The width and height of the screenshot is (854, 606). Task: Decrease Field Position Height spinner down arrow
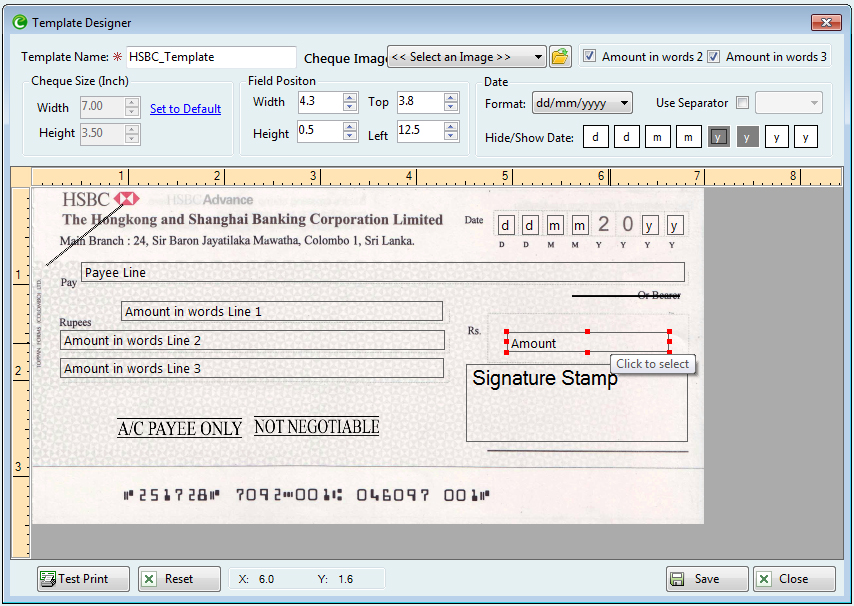(350, 136)
